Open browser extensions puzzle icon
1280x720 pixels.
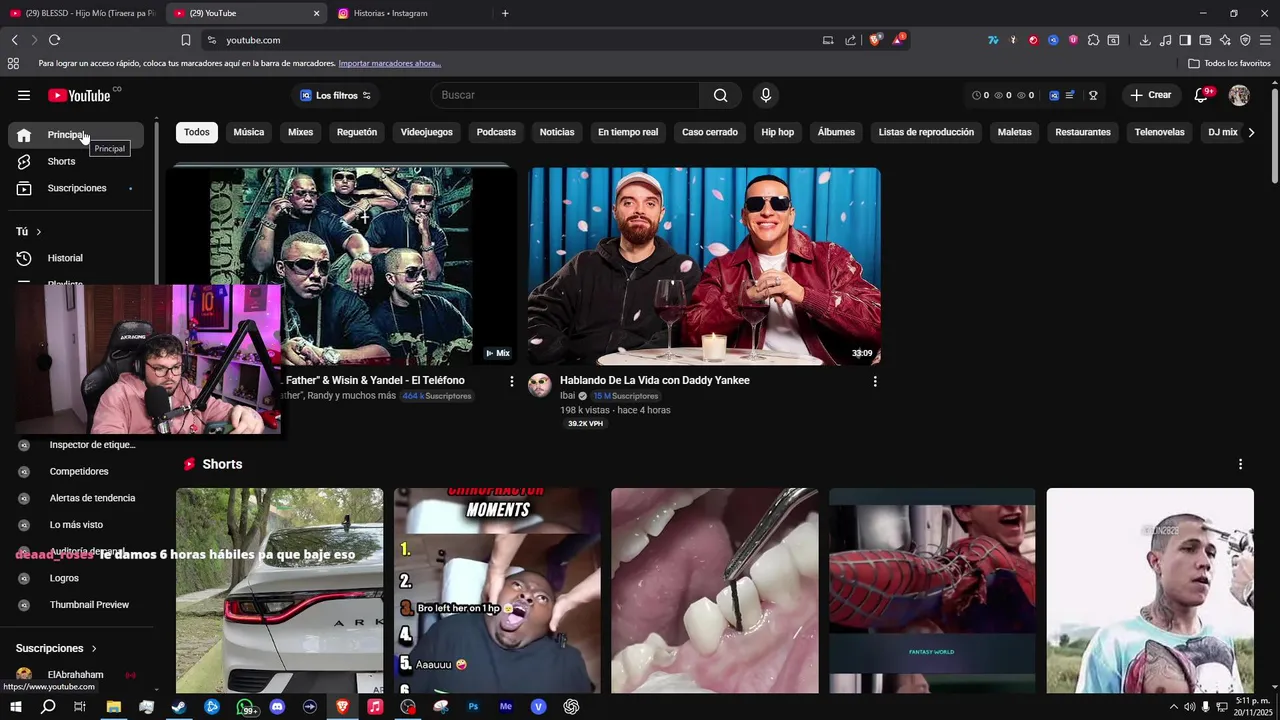1093,40
